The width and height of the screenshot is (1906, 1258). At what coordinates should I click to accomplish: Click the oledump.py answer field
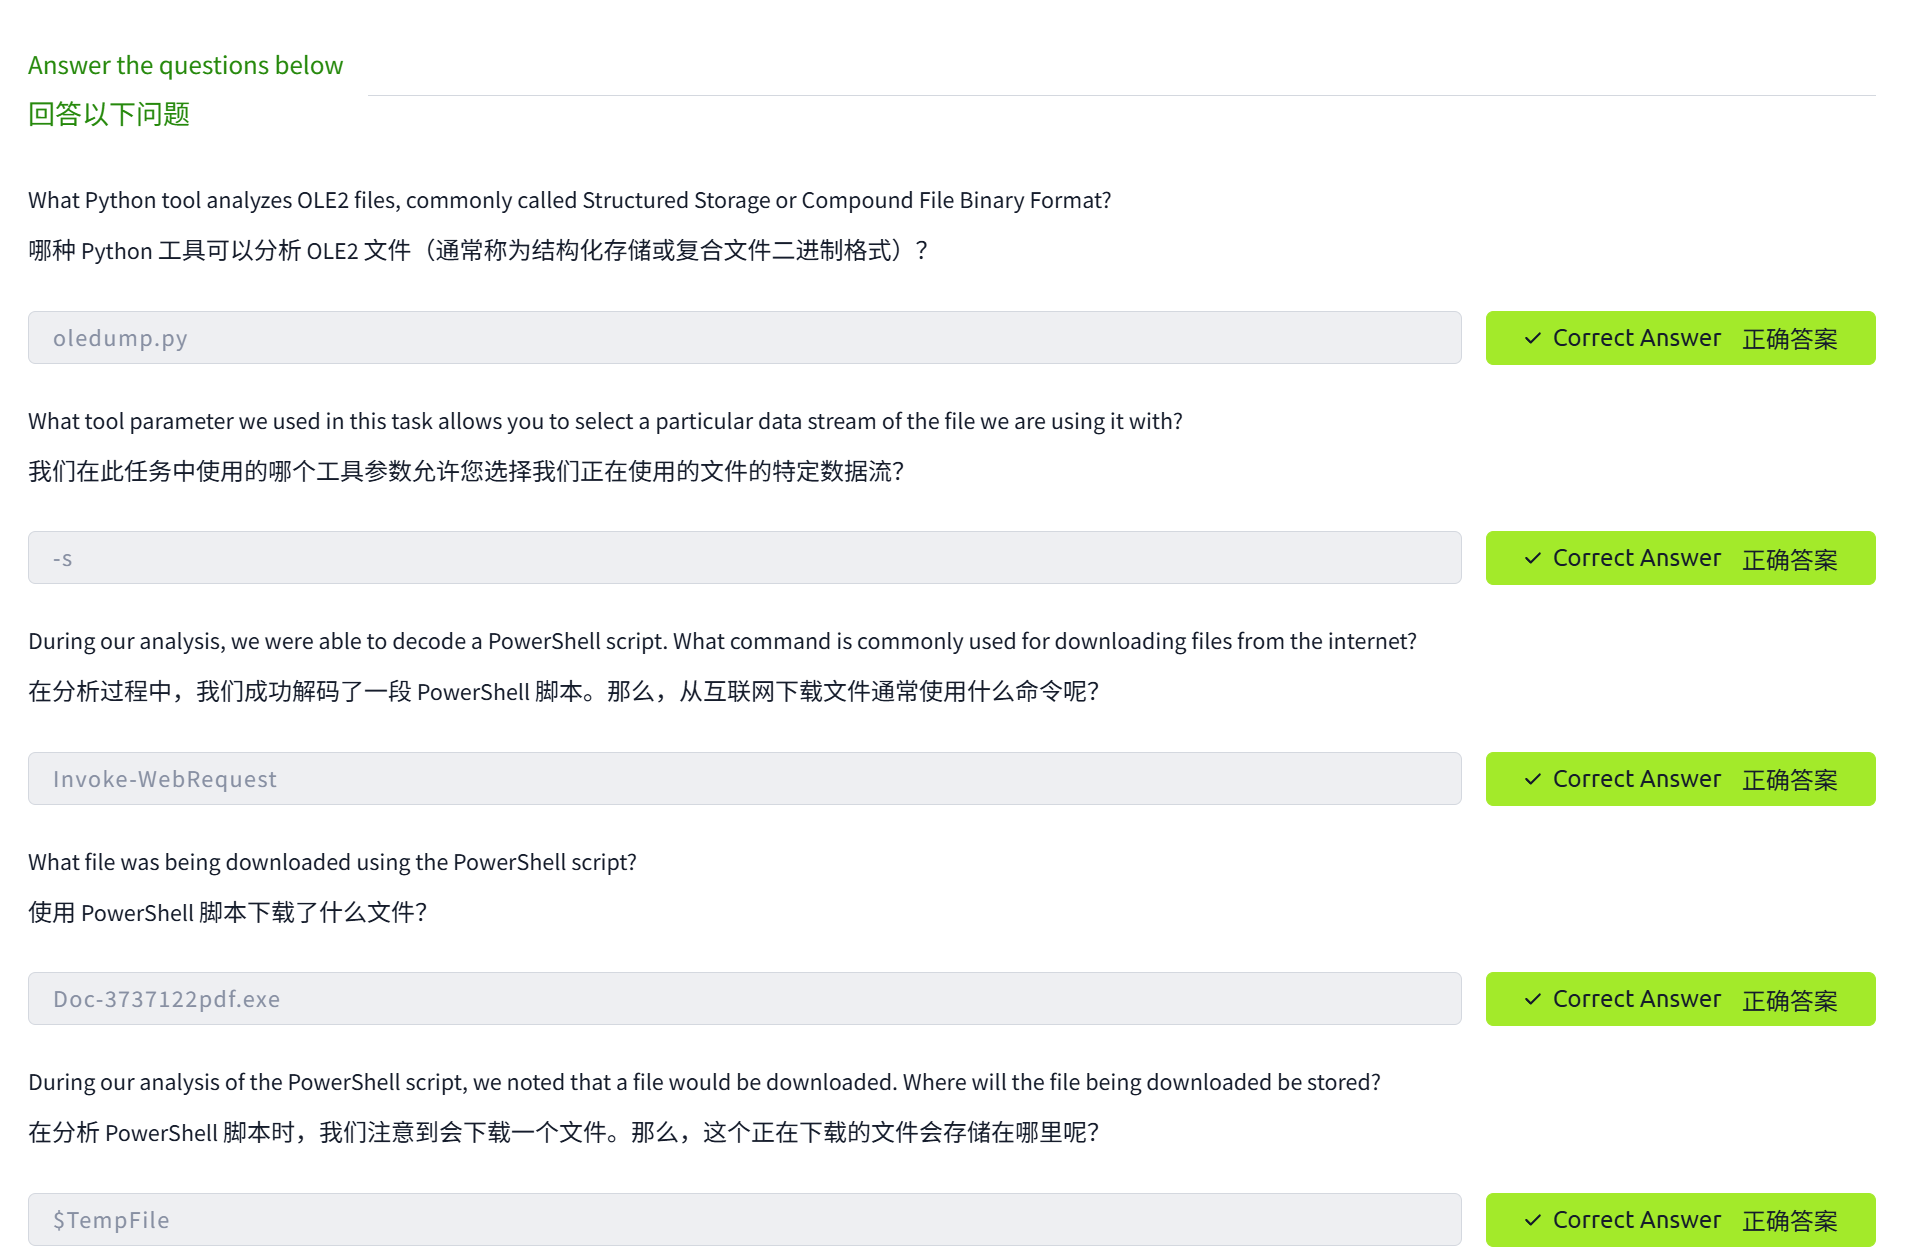point(744,338)
